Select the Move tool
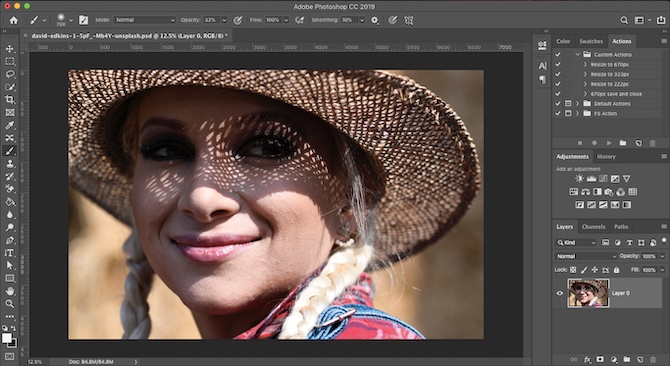 (x=9, y=49)
